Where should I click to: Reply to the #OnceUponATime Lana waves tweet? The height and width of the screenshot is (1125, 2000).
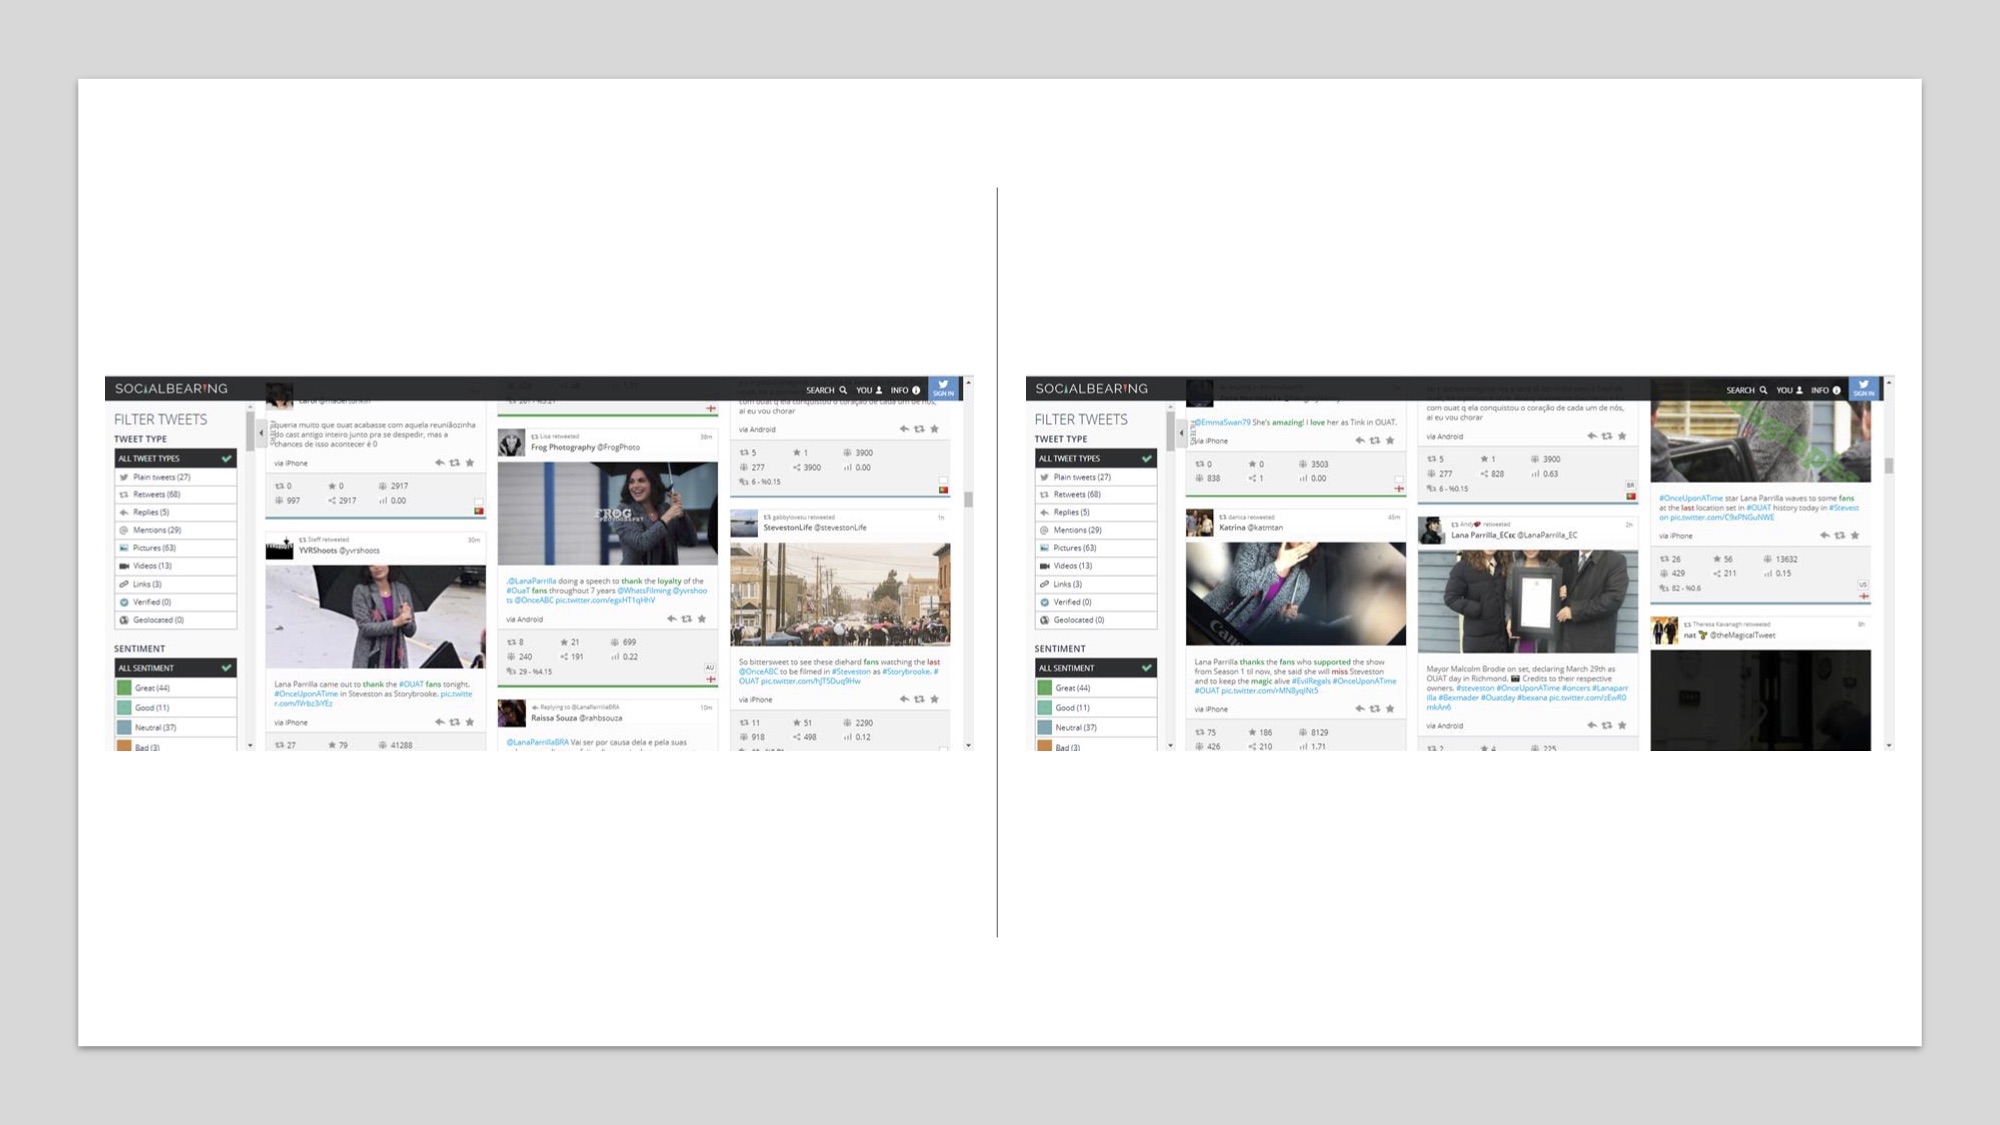click(1824, 535)
